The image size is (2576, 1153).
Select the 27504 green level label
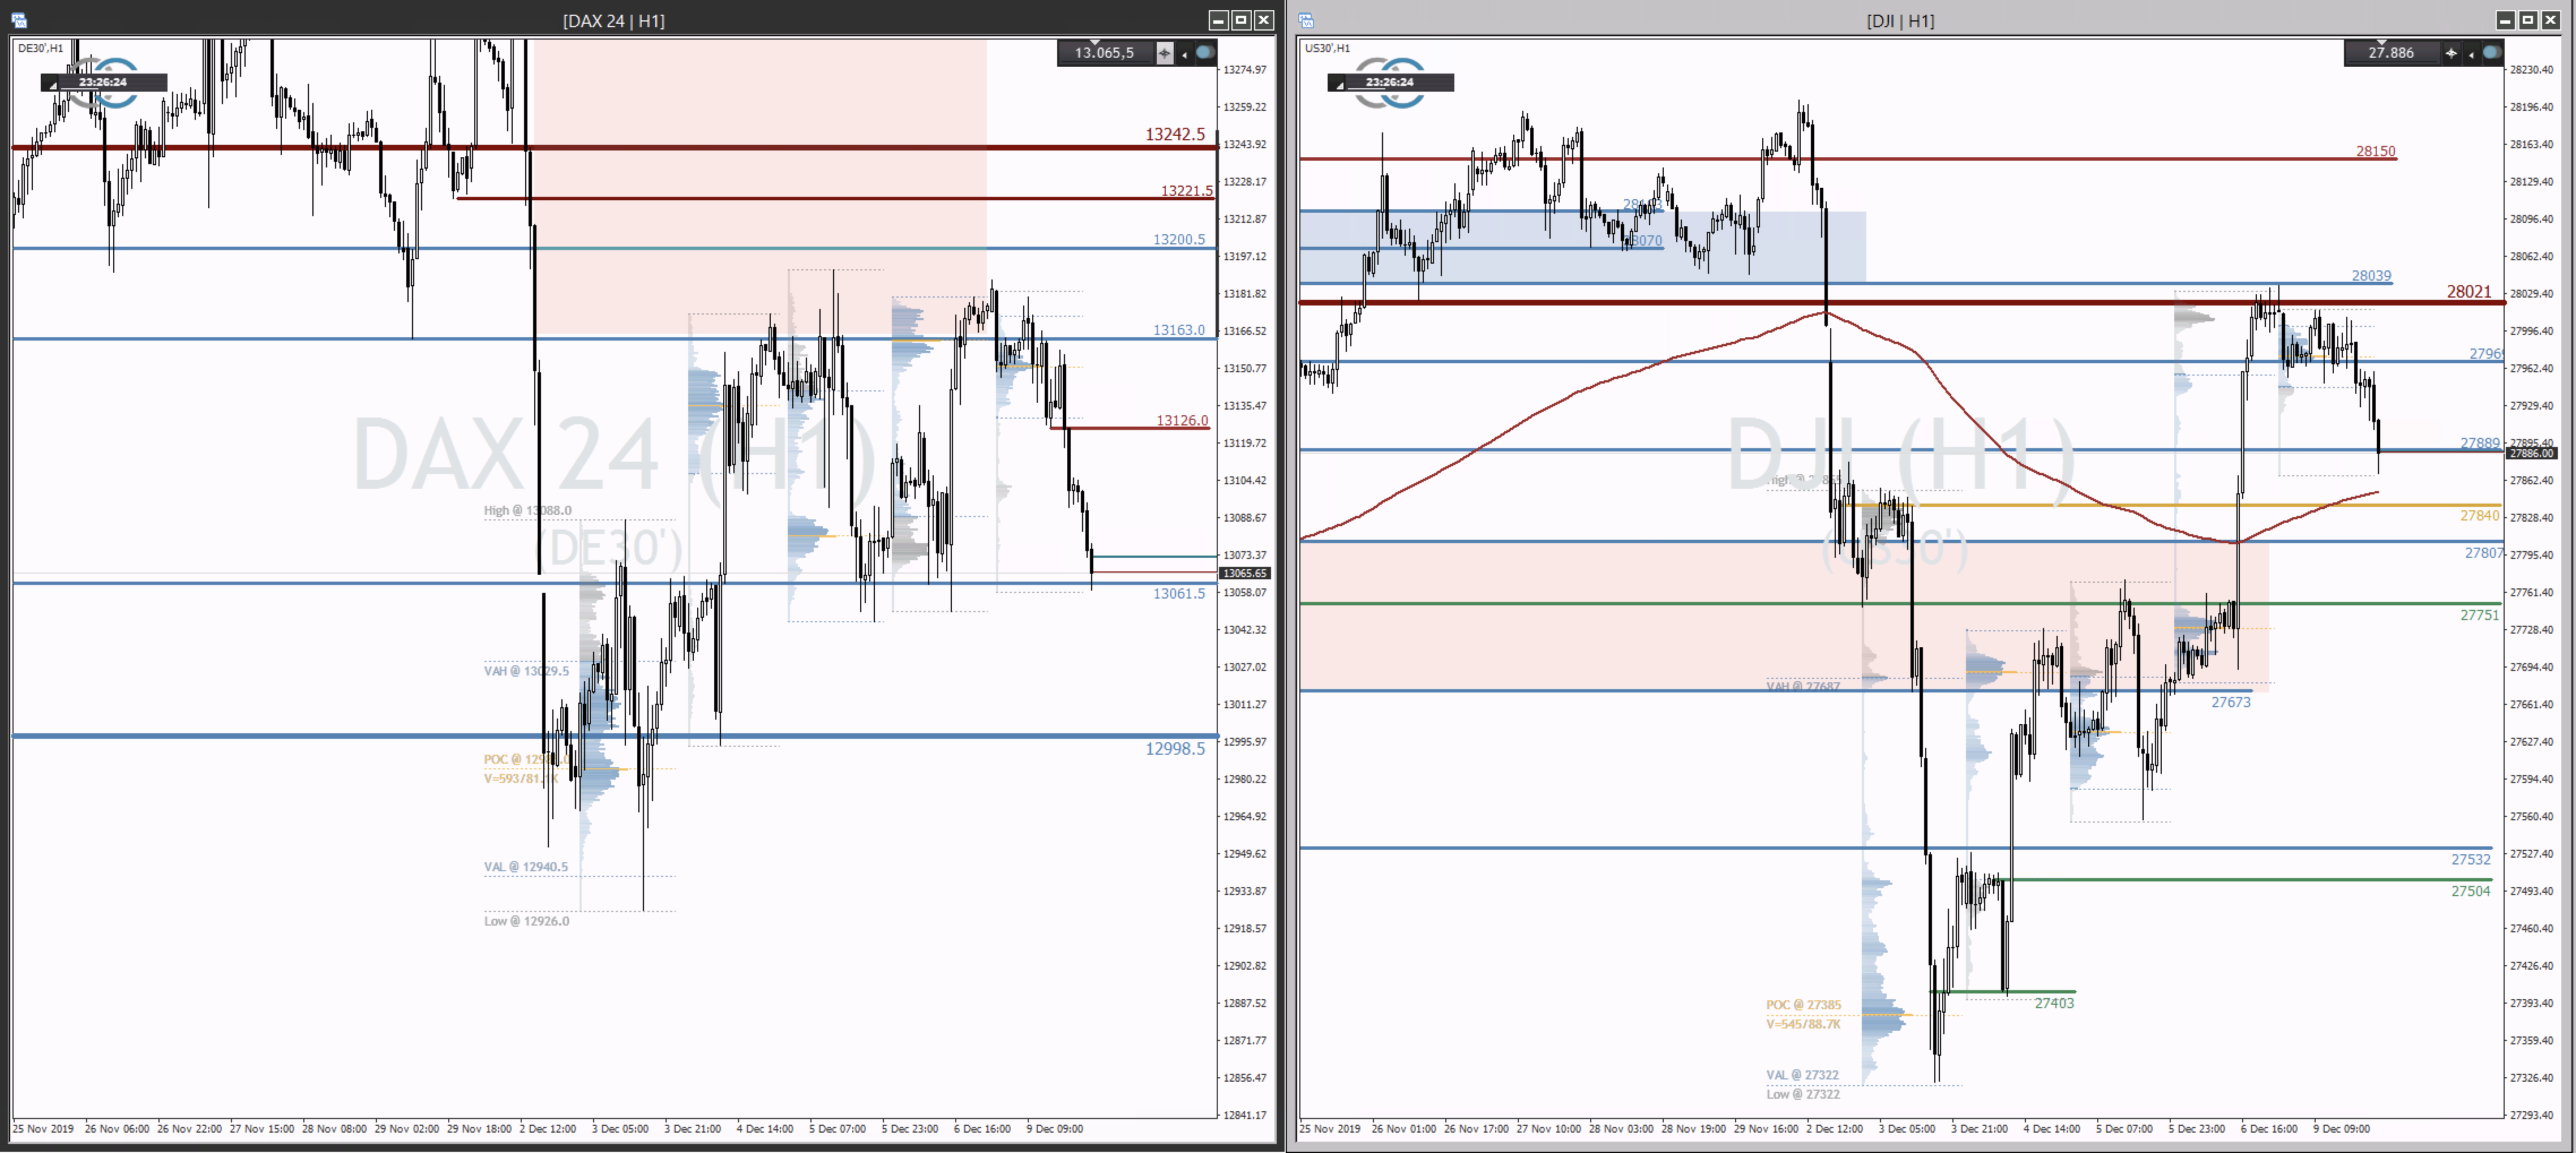(2470, 891)
